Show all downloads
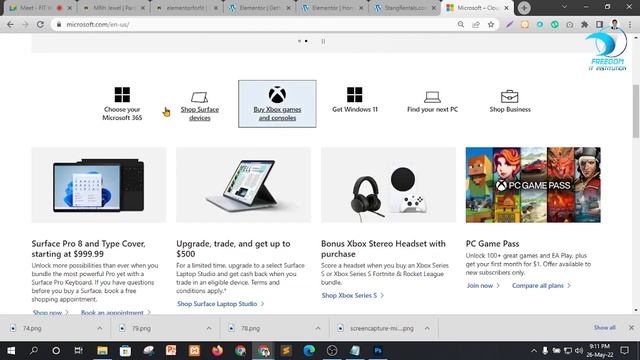This screenshot has height=360, width=640. (604, 327)
